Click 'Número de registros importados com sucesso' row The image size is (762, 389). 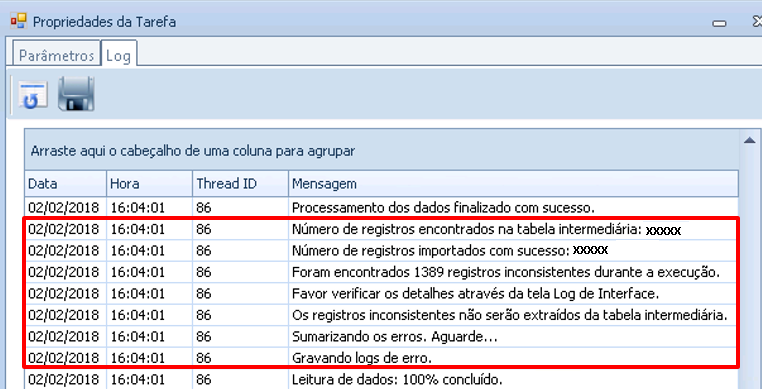381,251
